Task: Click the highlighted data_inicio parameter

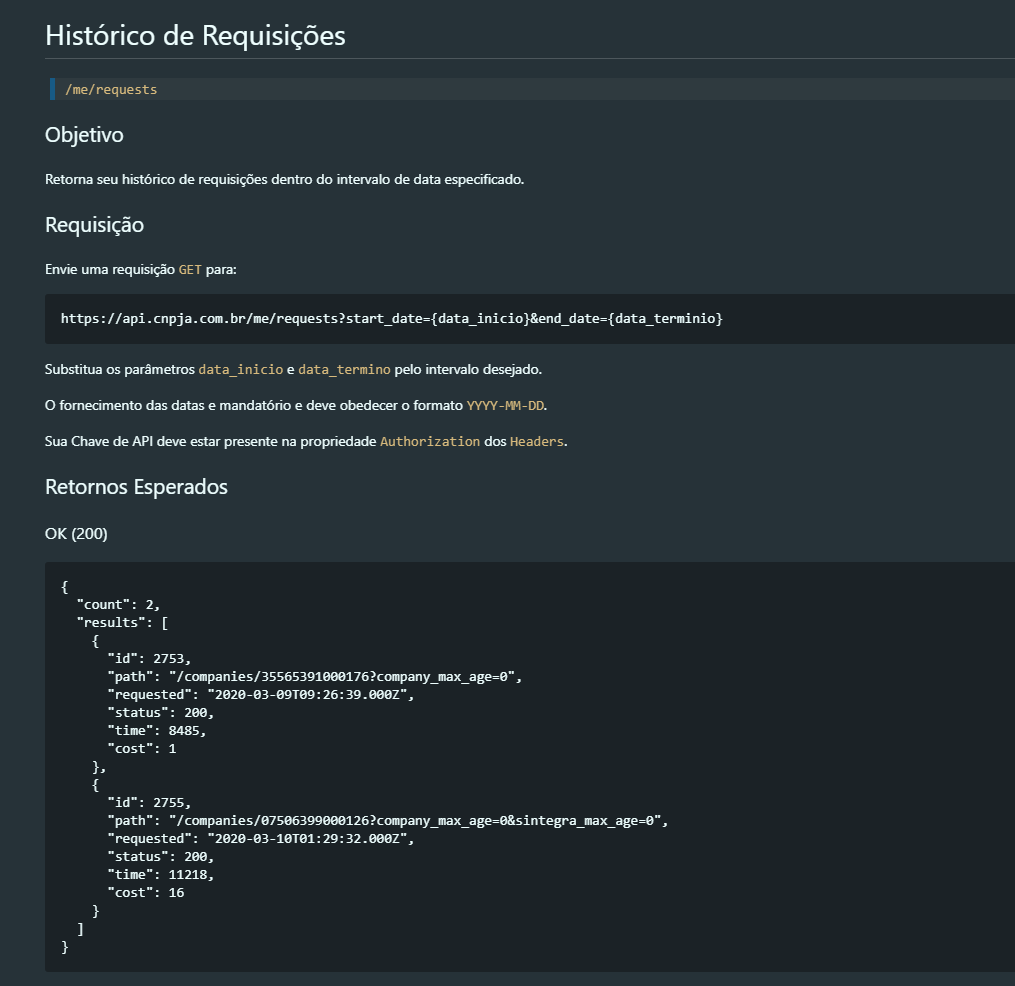Action: 241,370
